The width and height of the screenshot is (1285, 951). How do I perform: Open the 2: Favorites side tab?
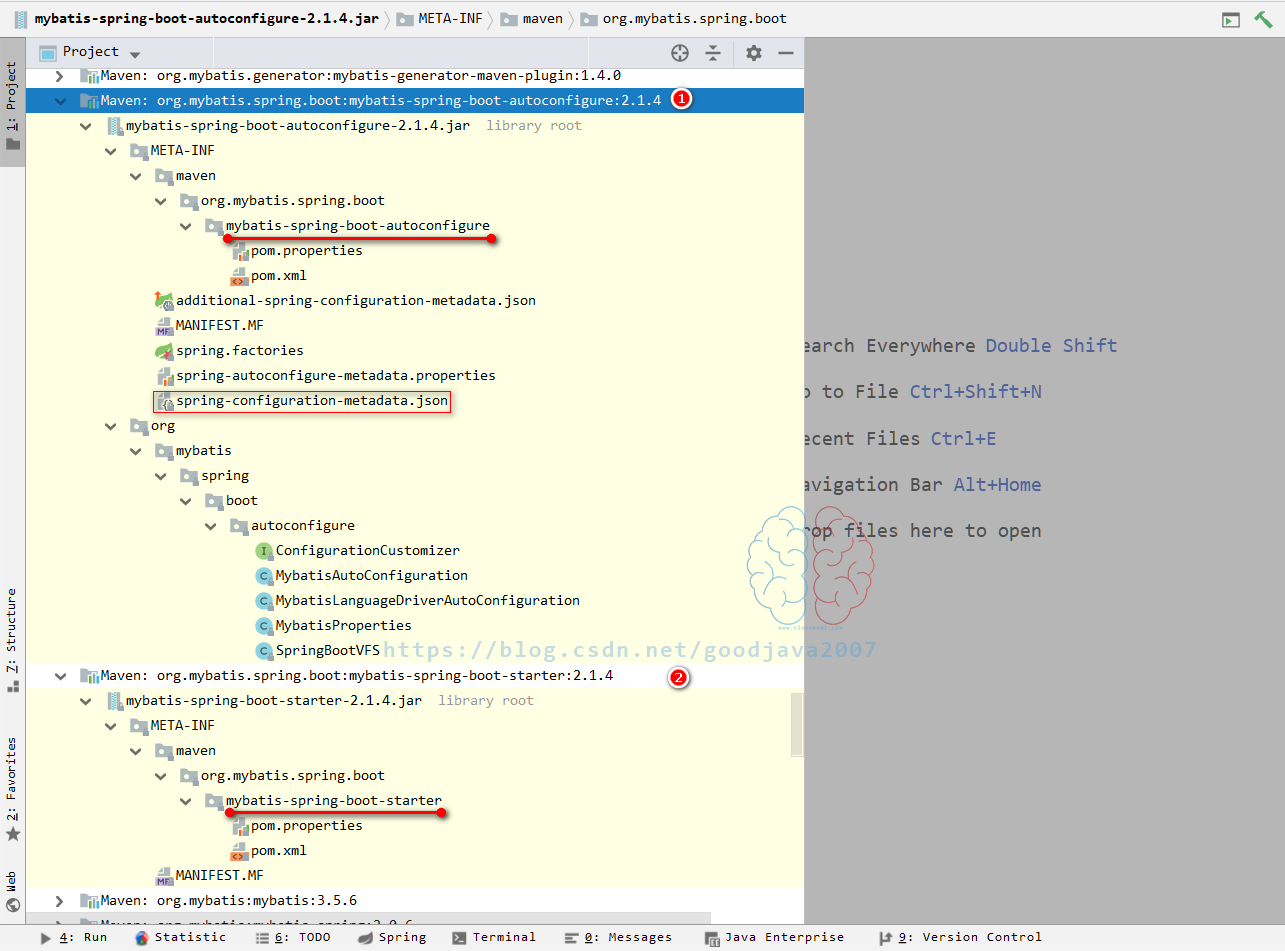[12, 789]
